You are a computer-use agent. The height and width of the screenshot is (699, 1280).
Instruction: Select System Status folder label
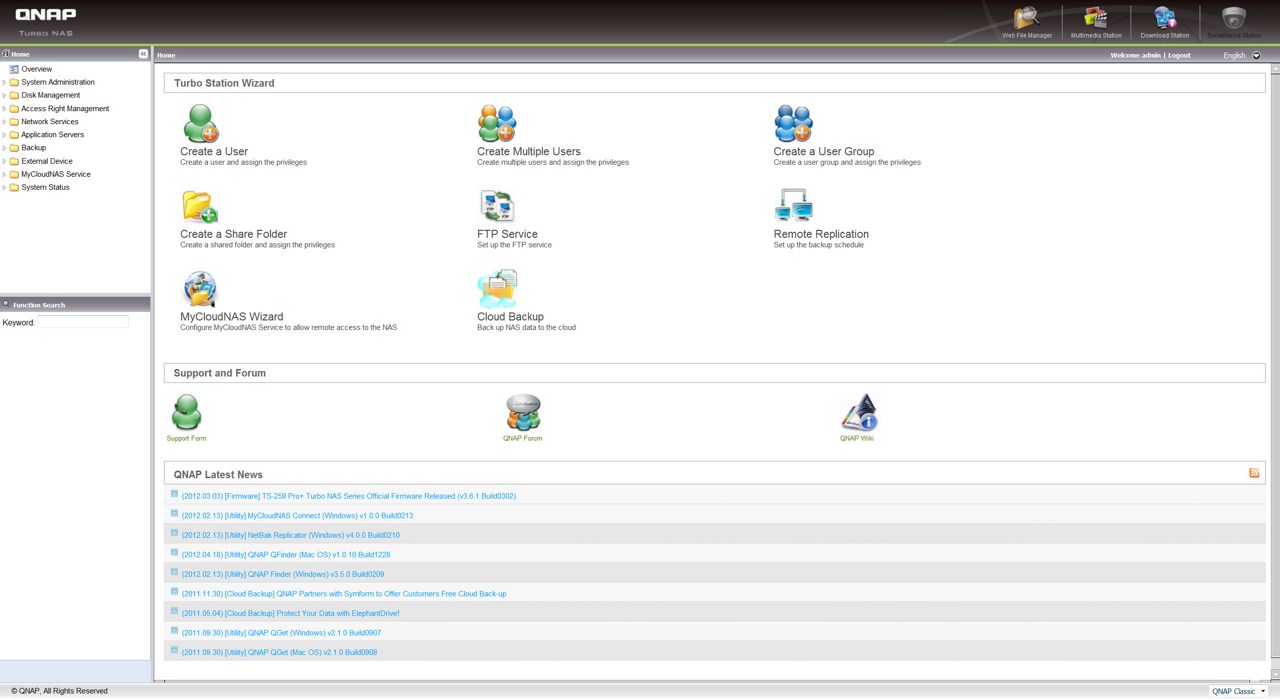[x=45, y=187]
